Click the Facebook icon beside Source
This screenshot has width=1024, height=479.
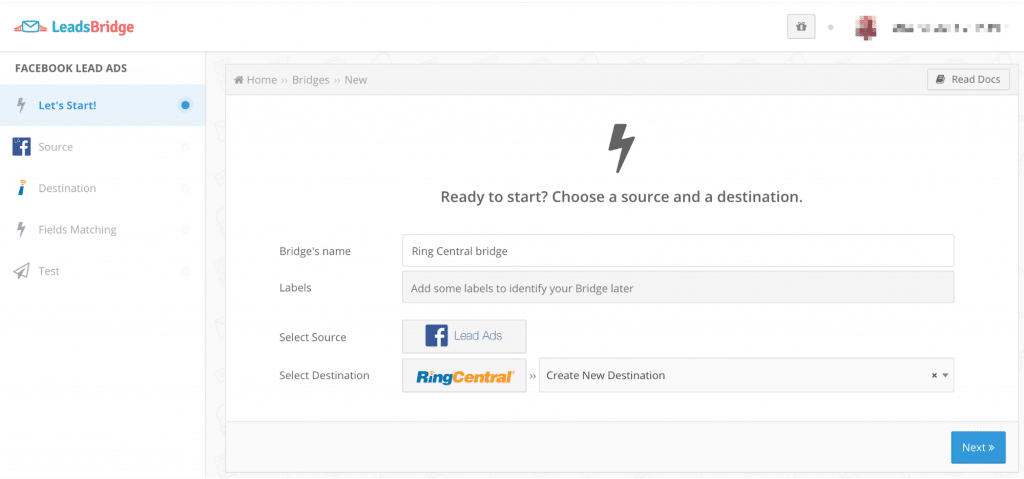21,147
